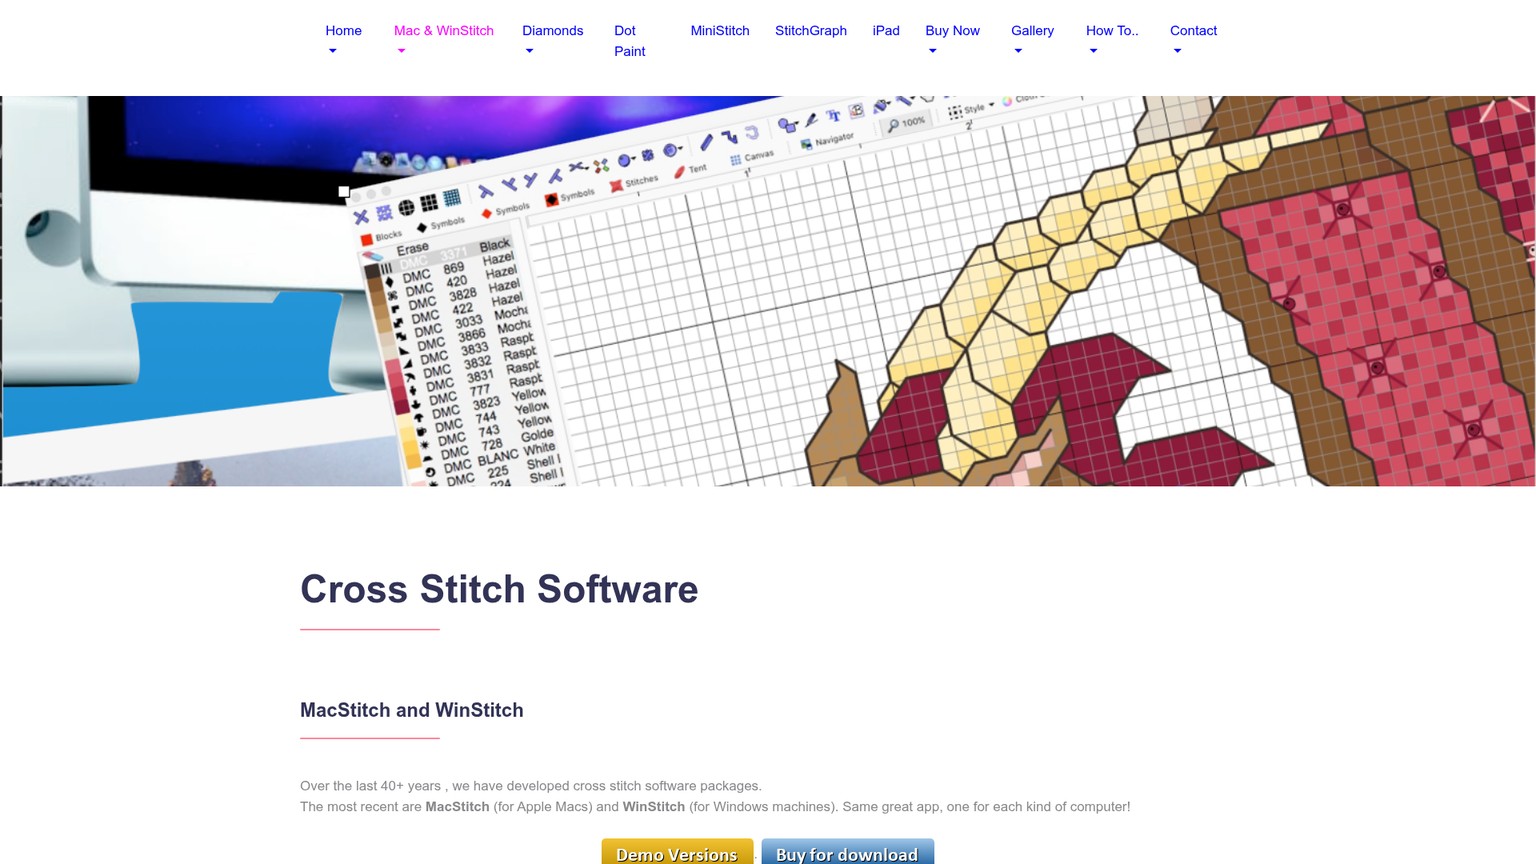
Task: Open the Mac & WinStitch menu item
Action: 444,31
